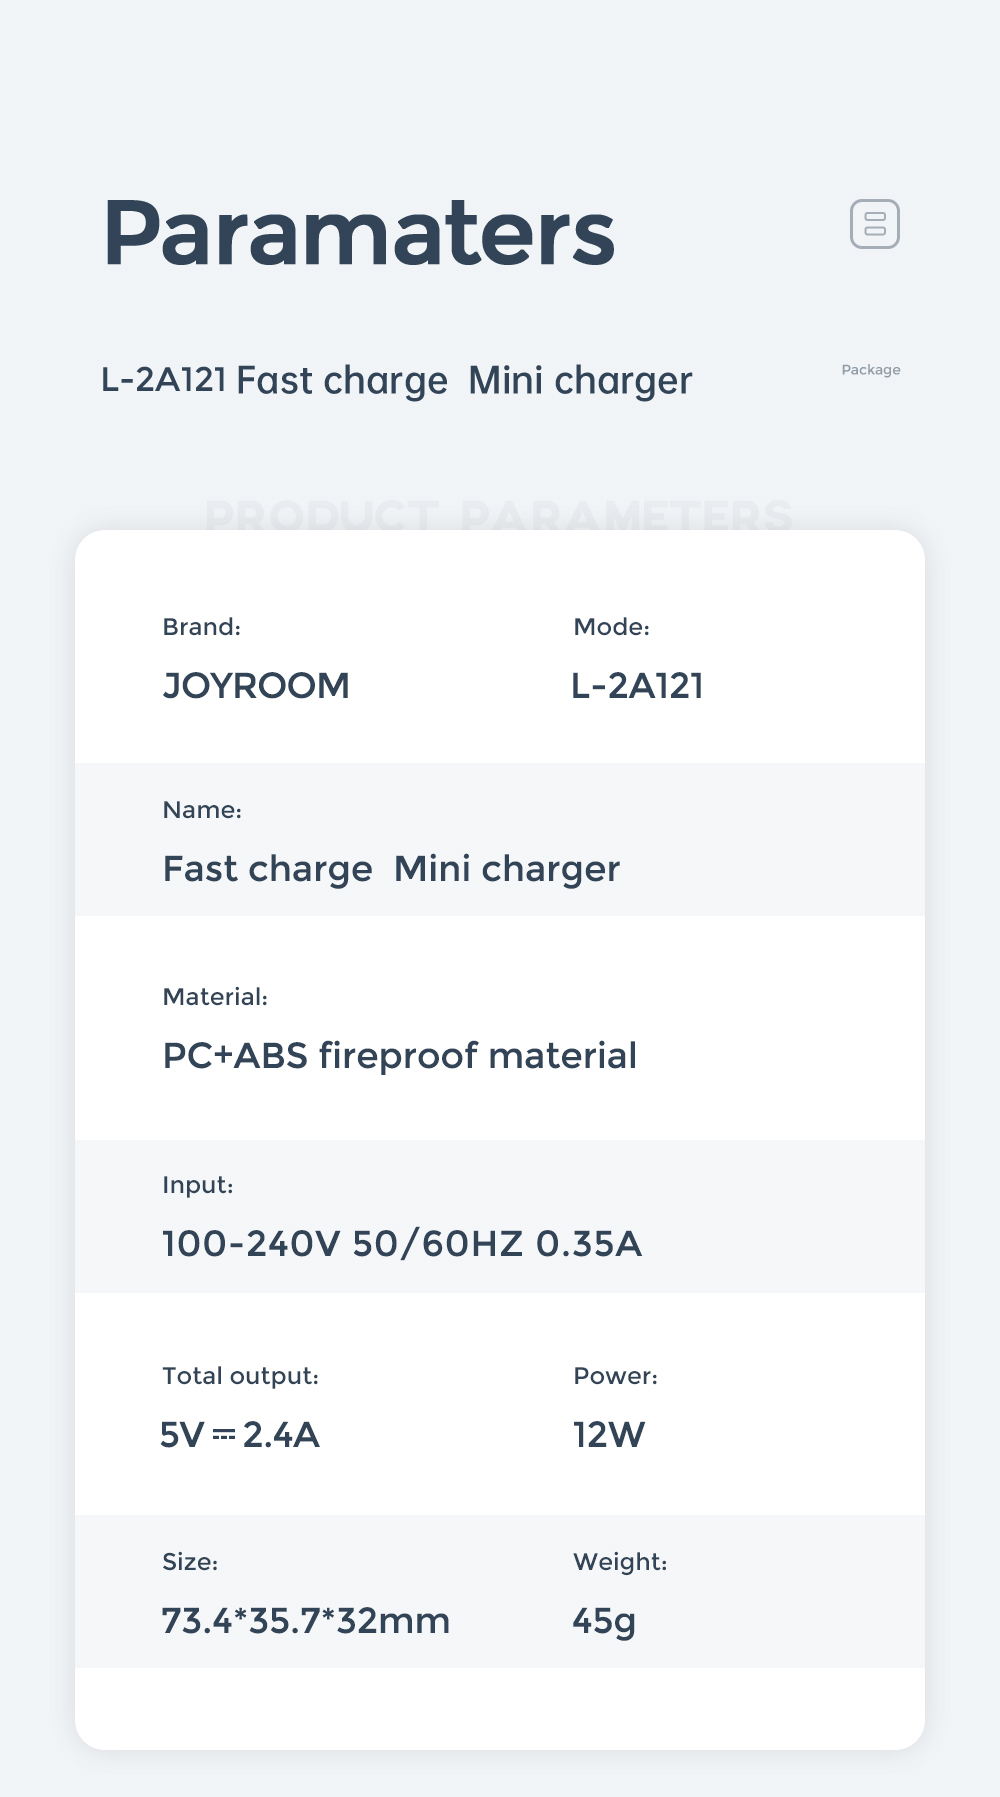The image size is (1000, 1797).
Task: Click the Paramaters heading
Action: [x=359, y=234]
